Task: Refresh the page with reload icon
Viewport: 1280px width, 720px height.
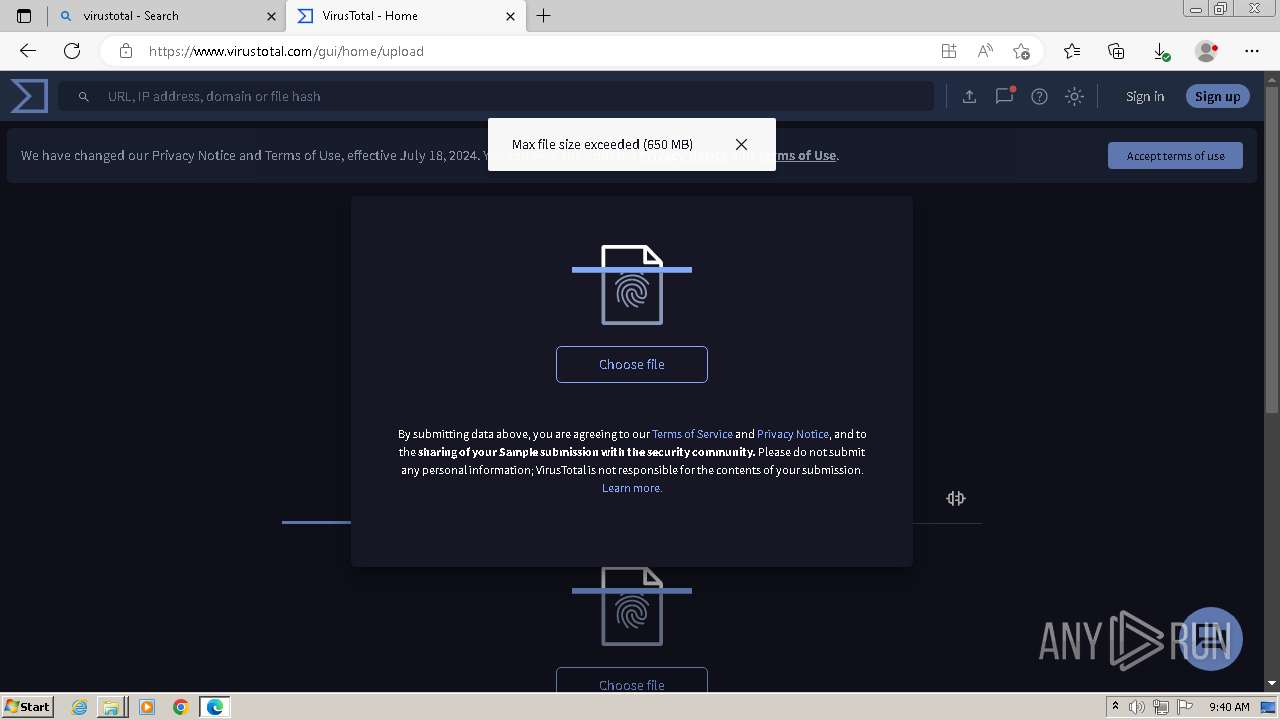Action: coord(72,51)
